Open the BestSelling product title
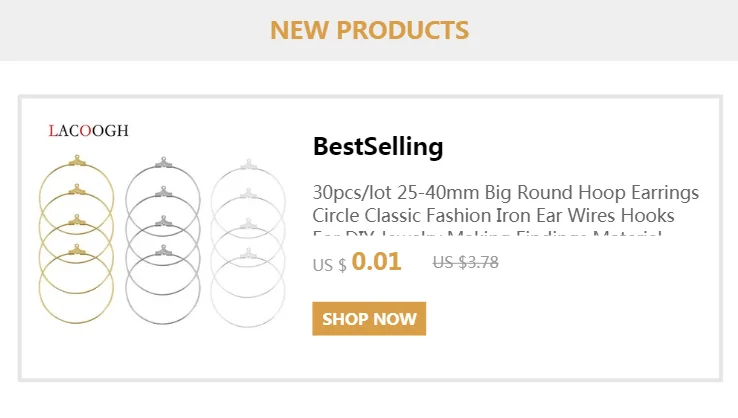The image size is (738, 418). (x=377, y=147)
